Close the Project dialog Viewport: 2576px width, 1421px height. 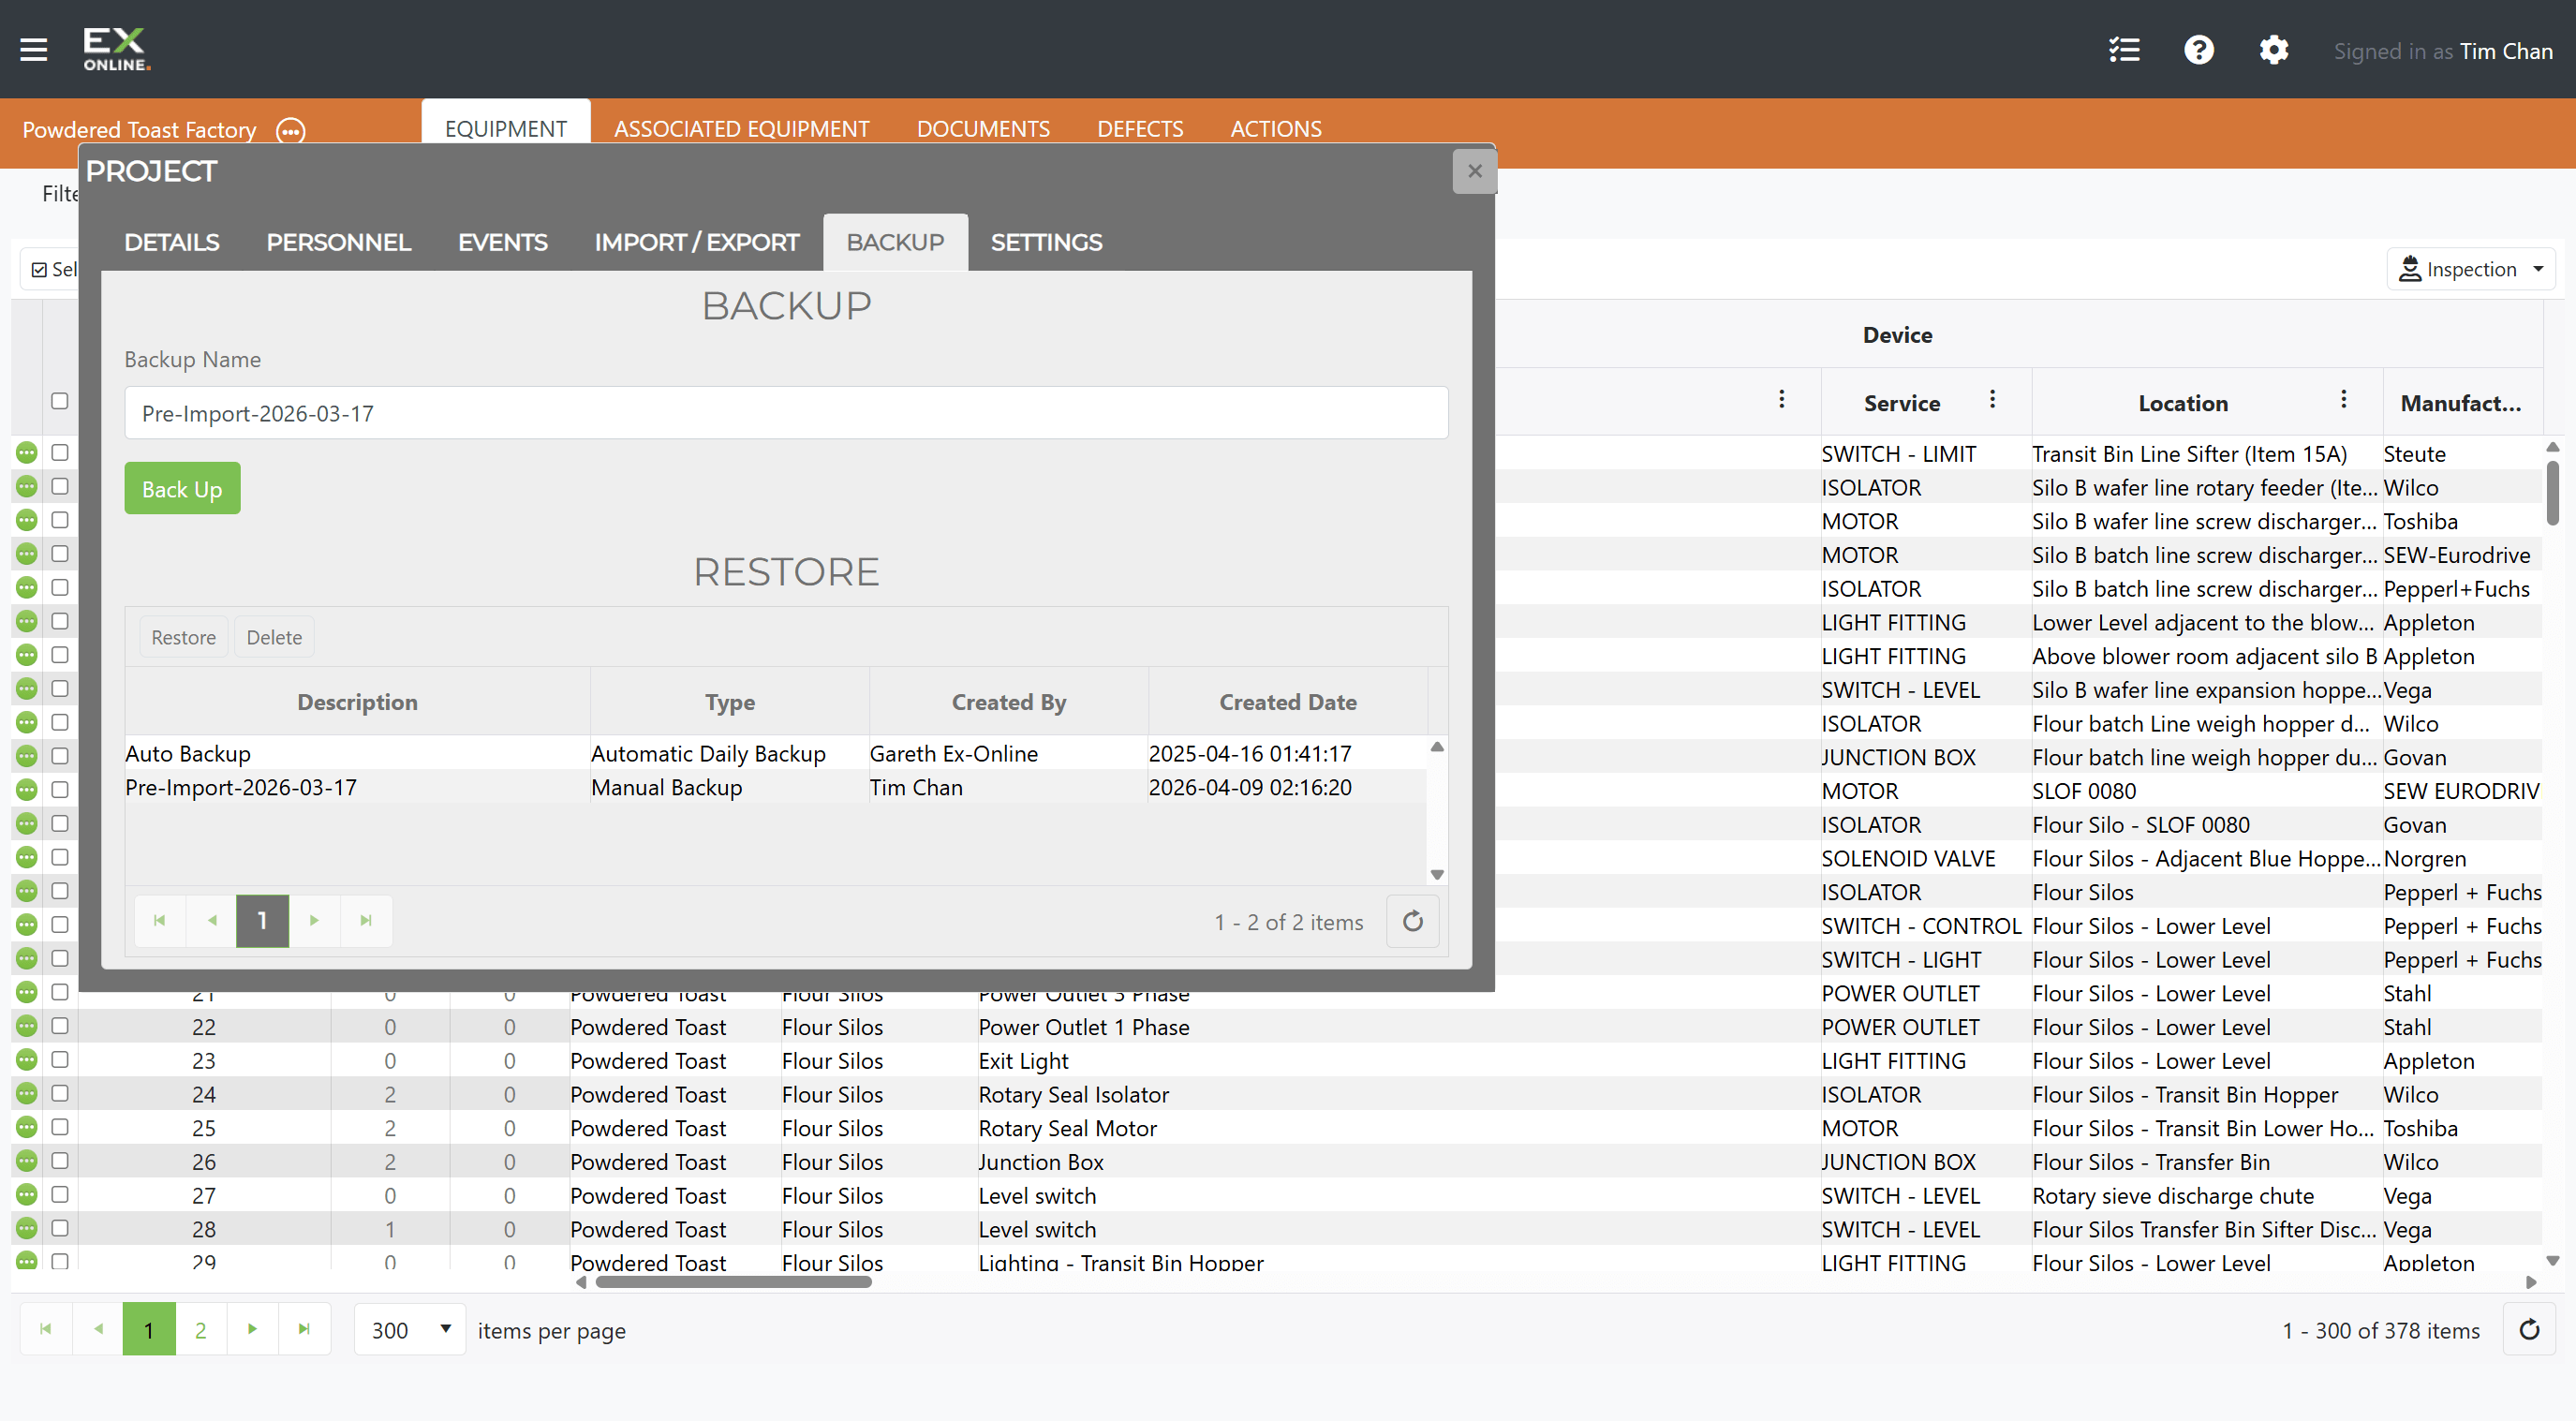click(1474, 171)
